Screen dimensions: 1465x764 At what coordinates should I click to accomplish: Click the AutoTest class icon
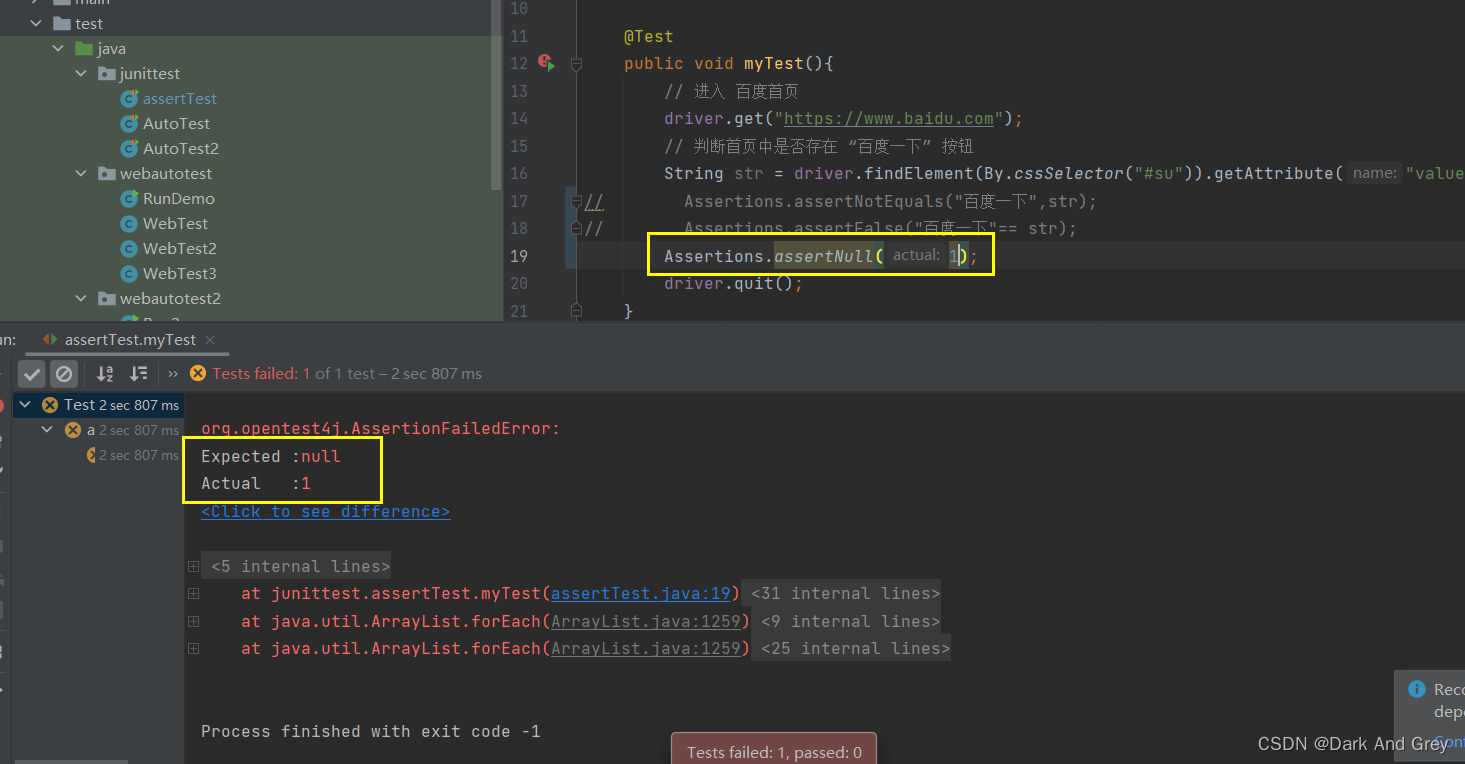click(x=128, y=124)
